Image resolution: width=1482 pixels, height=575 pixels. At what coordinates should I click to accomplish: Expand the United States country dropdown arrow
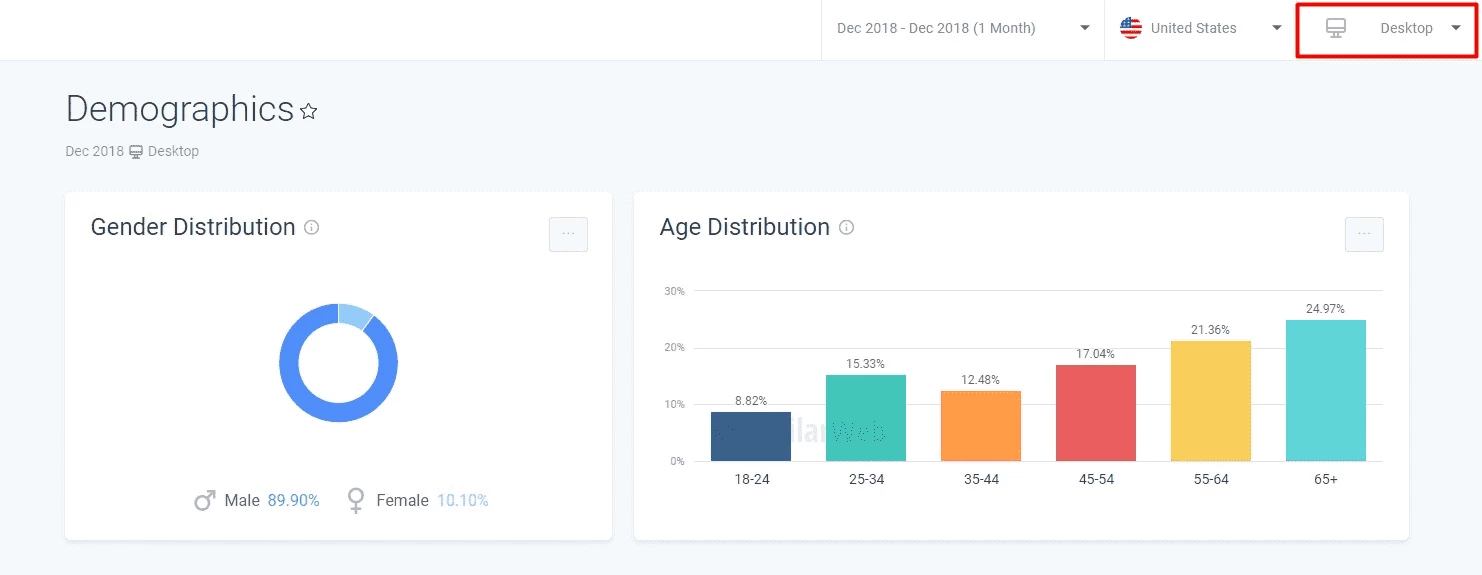1277,28
